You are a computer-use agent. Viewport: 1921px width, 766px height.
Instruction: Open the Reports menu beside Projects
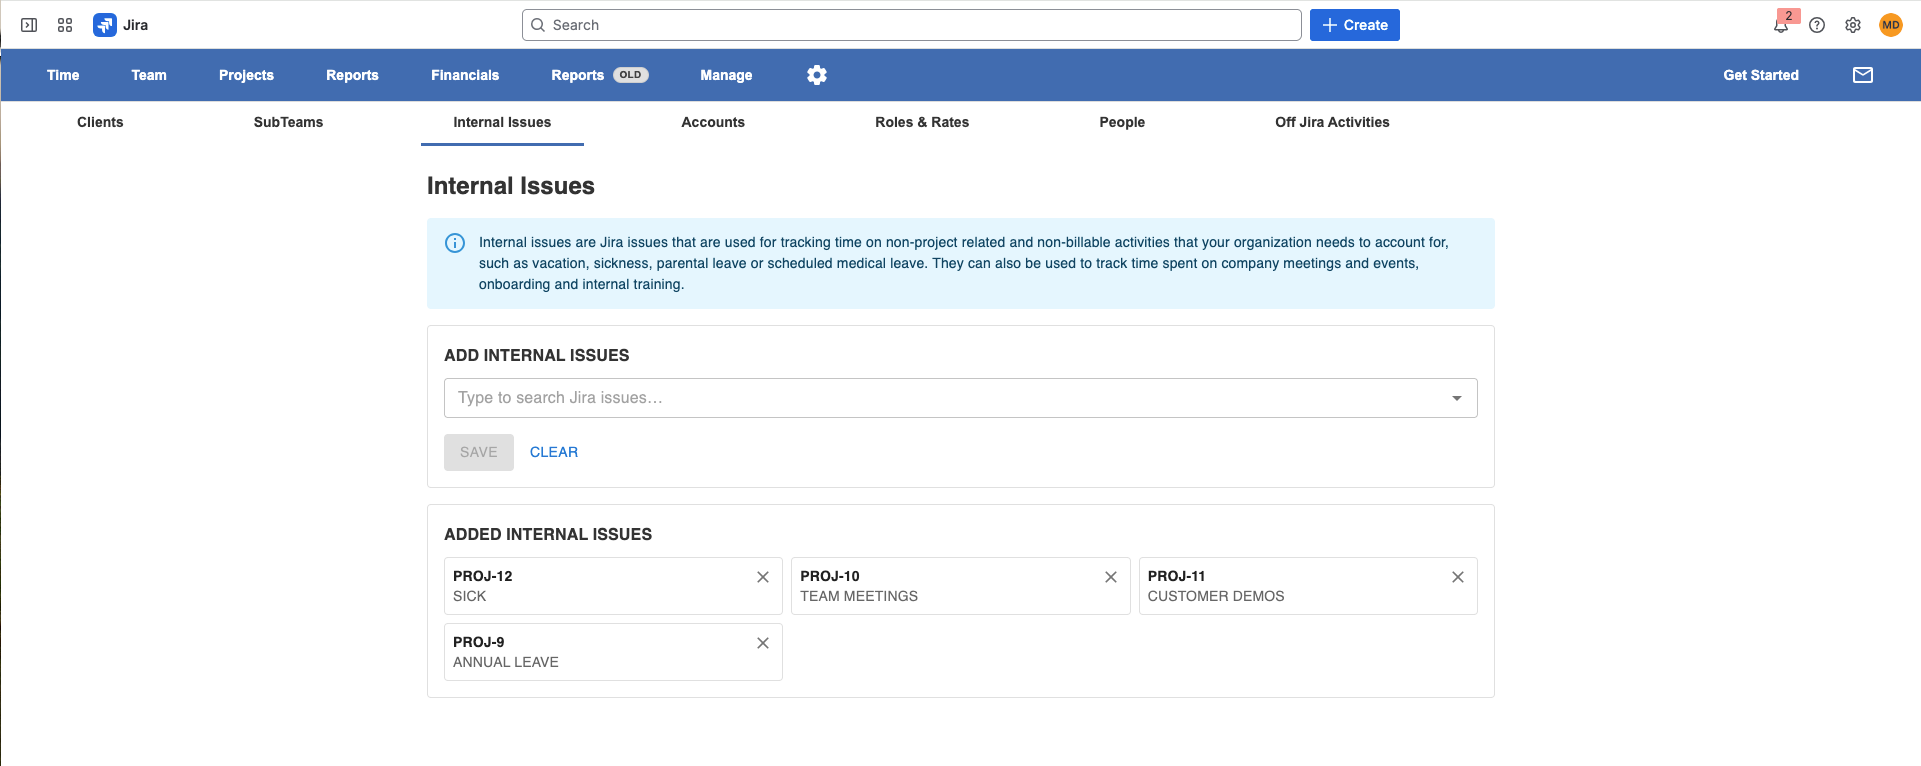point(352,75)
